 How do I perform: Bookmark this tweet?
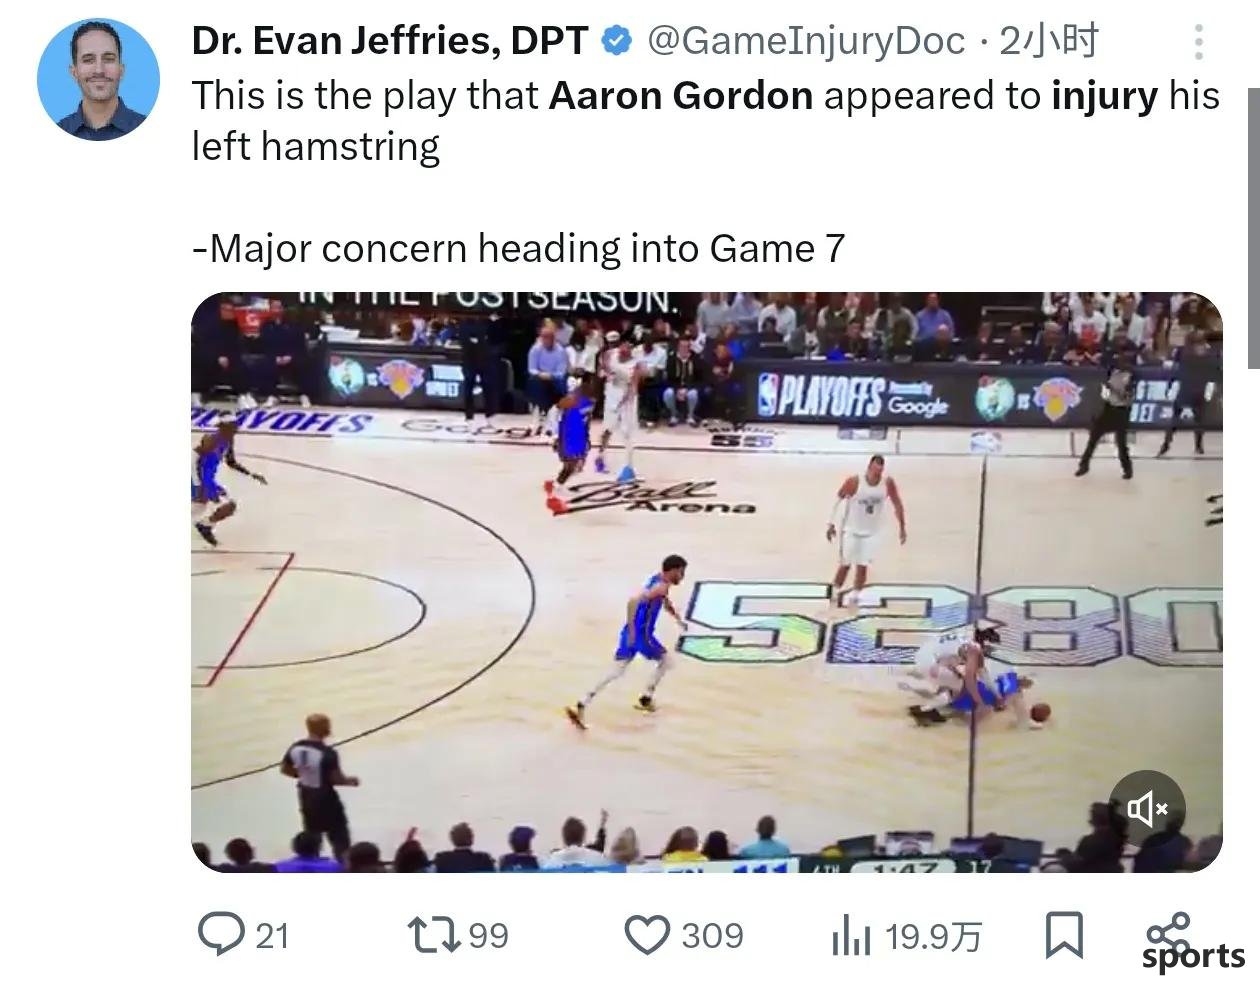coord(1064,935)
